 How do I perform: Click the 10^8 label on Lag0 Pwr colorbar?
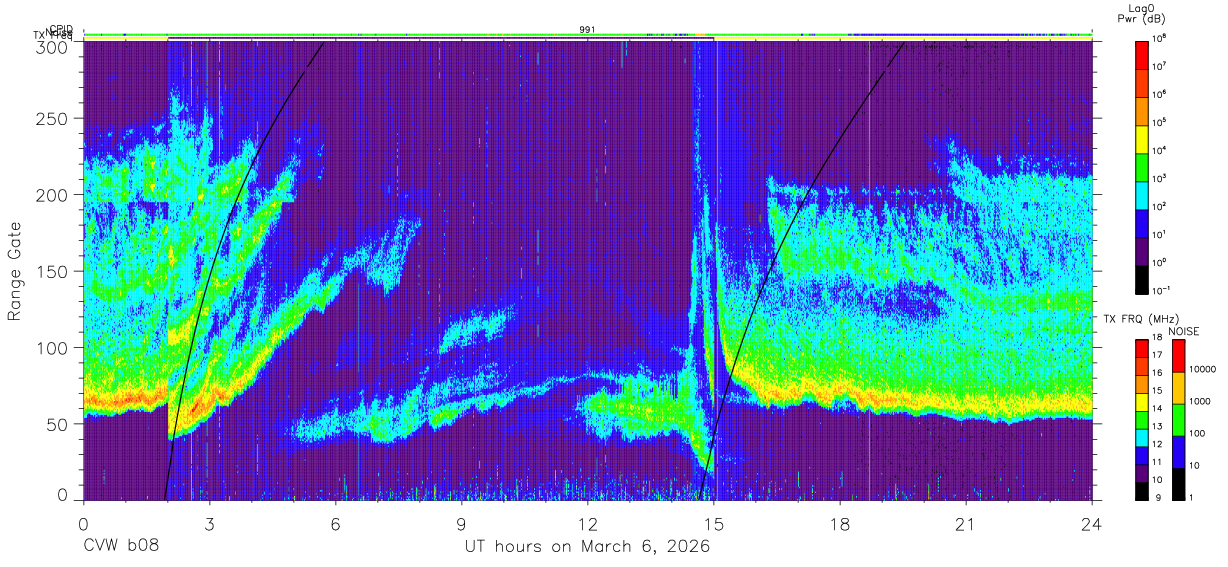tap(1160, 39)
